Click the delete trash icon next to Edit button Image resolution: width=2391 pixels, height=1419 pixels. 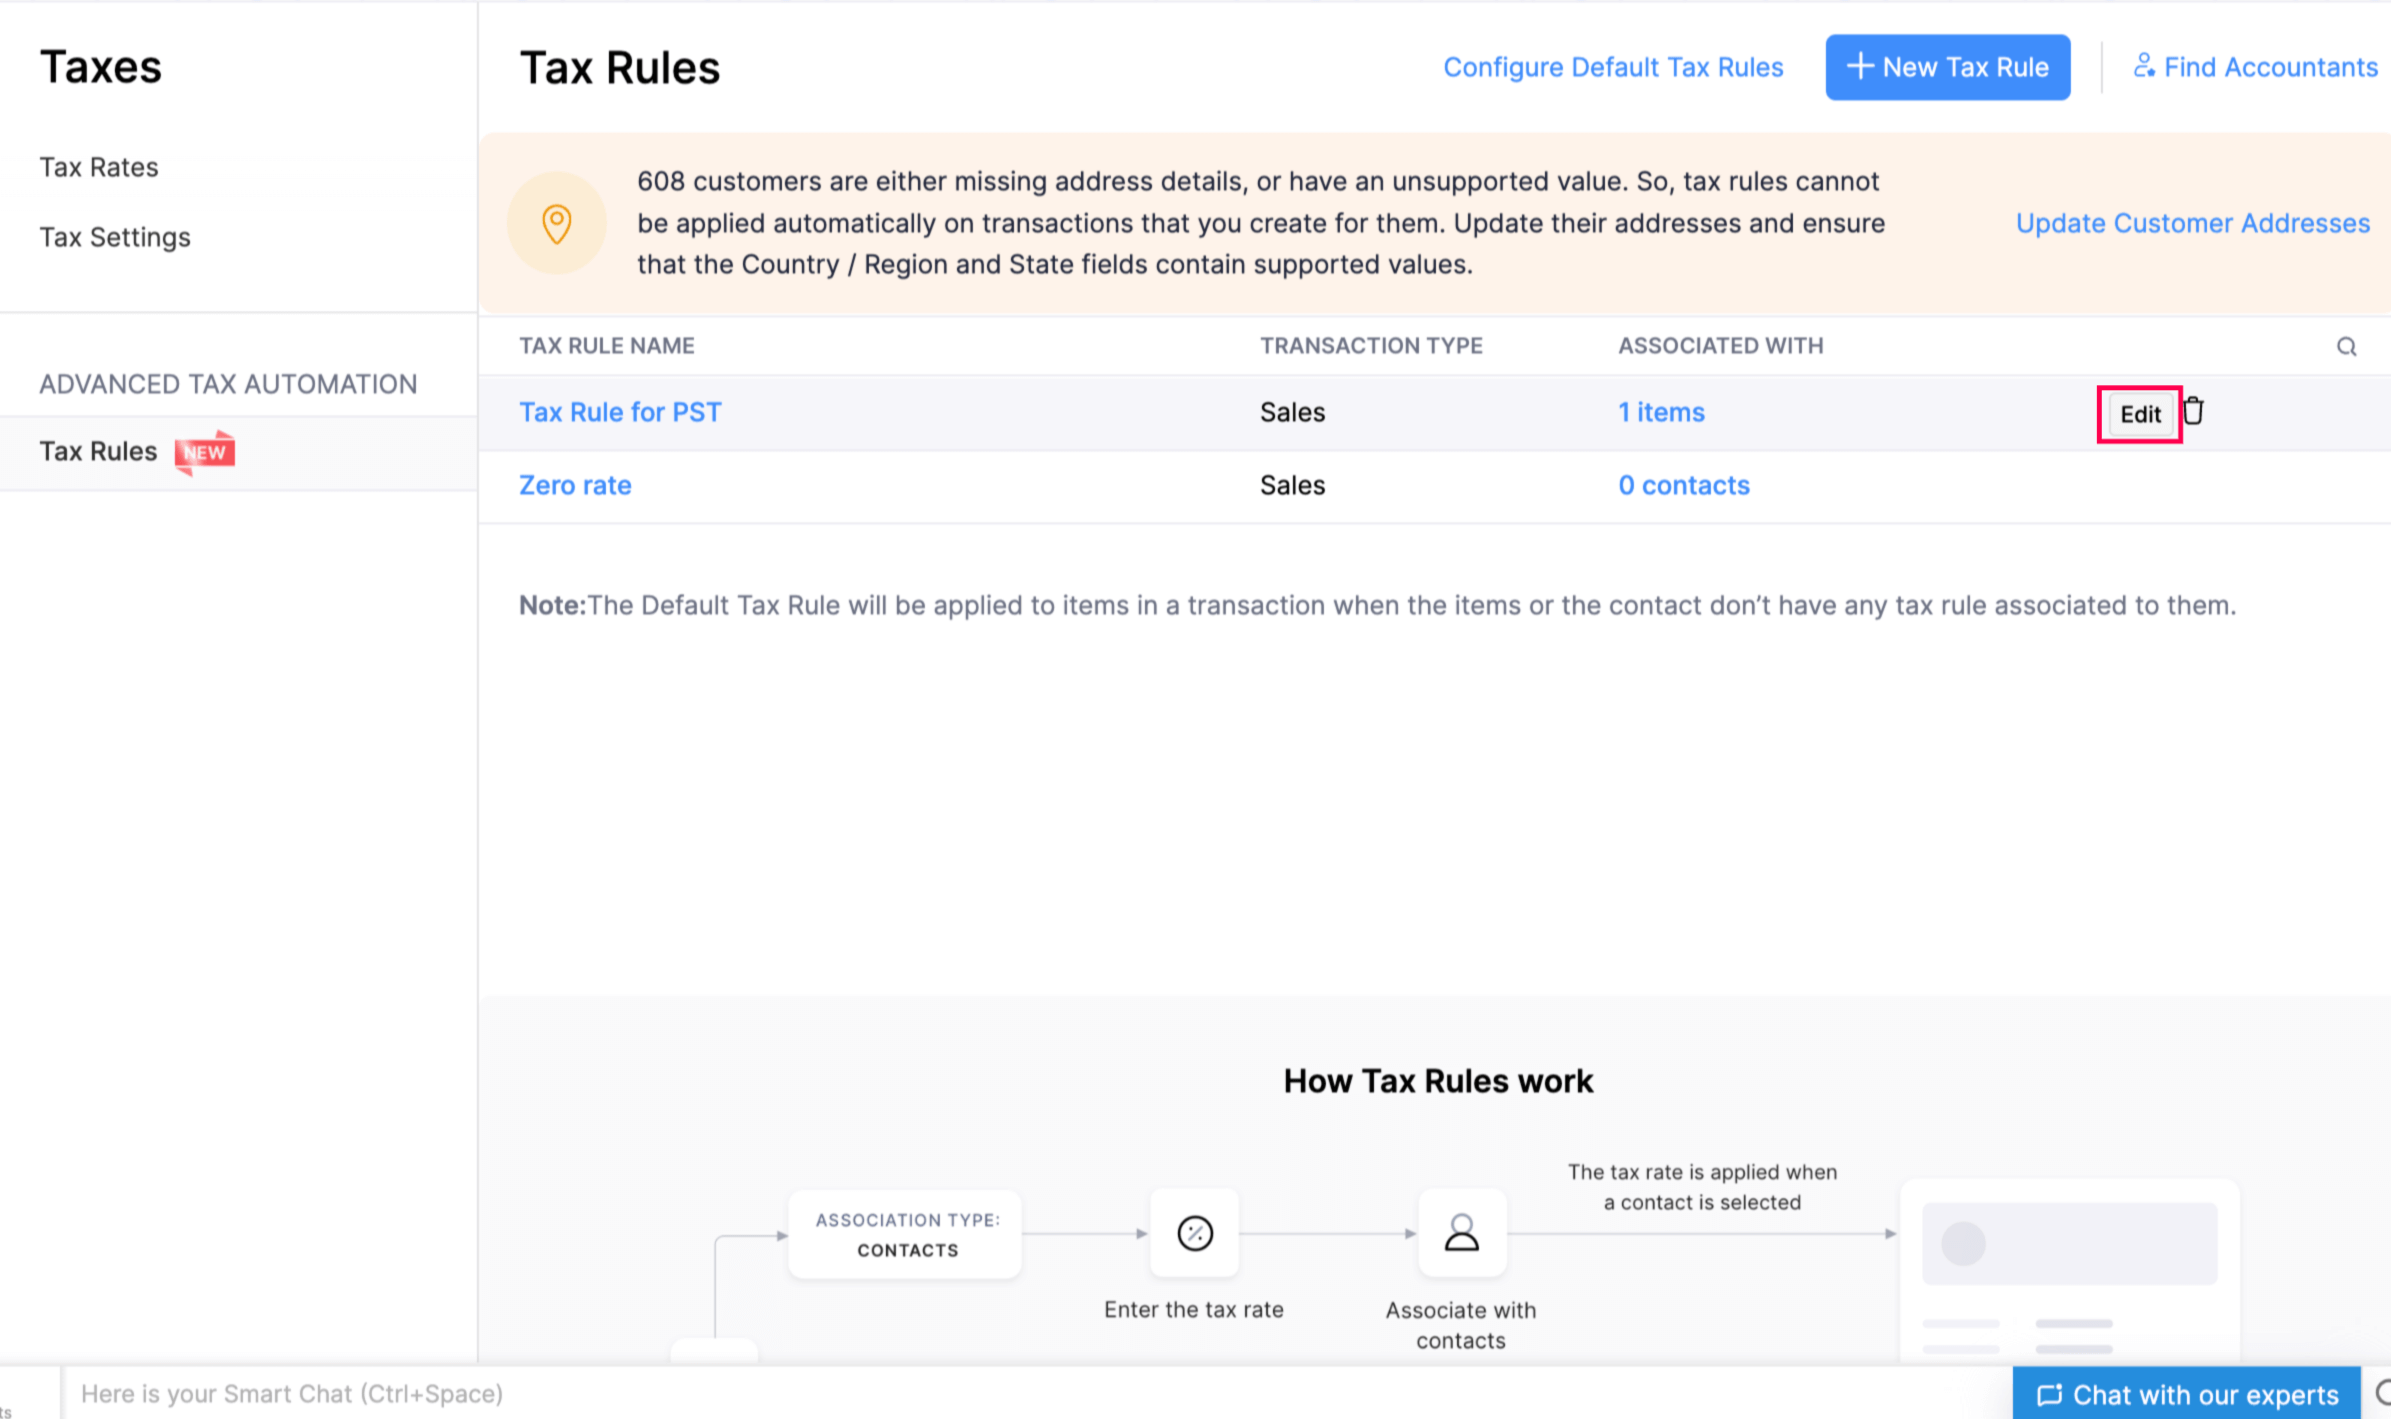point(2193,410)
